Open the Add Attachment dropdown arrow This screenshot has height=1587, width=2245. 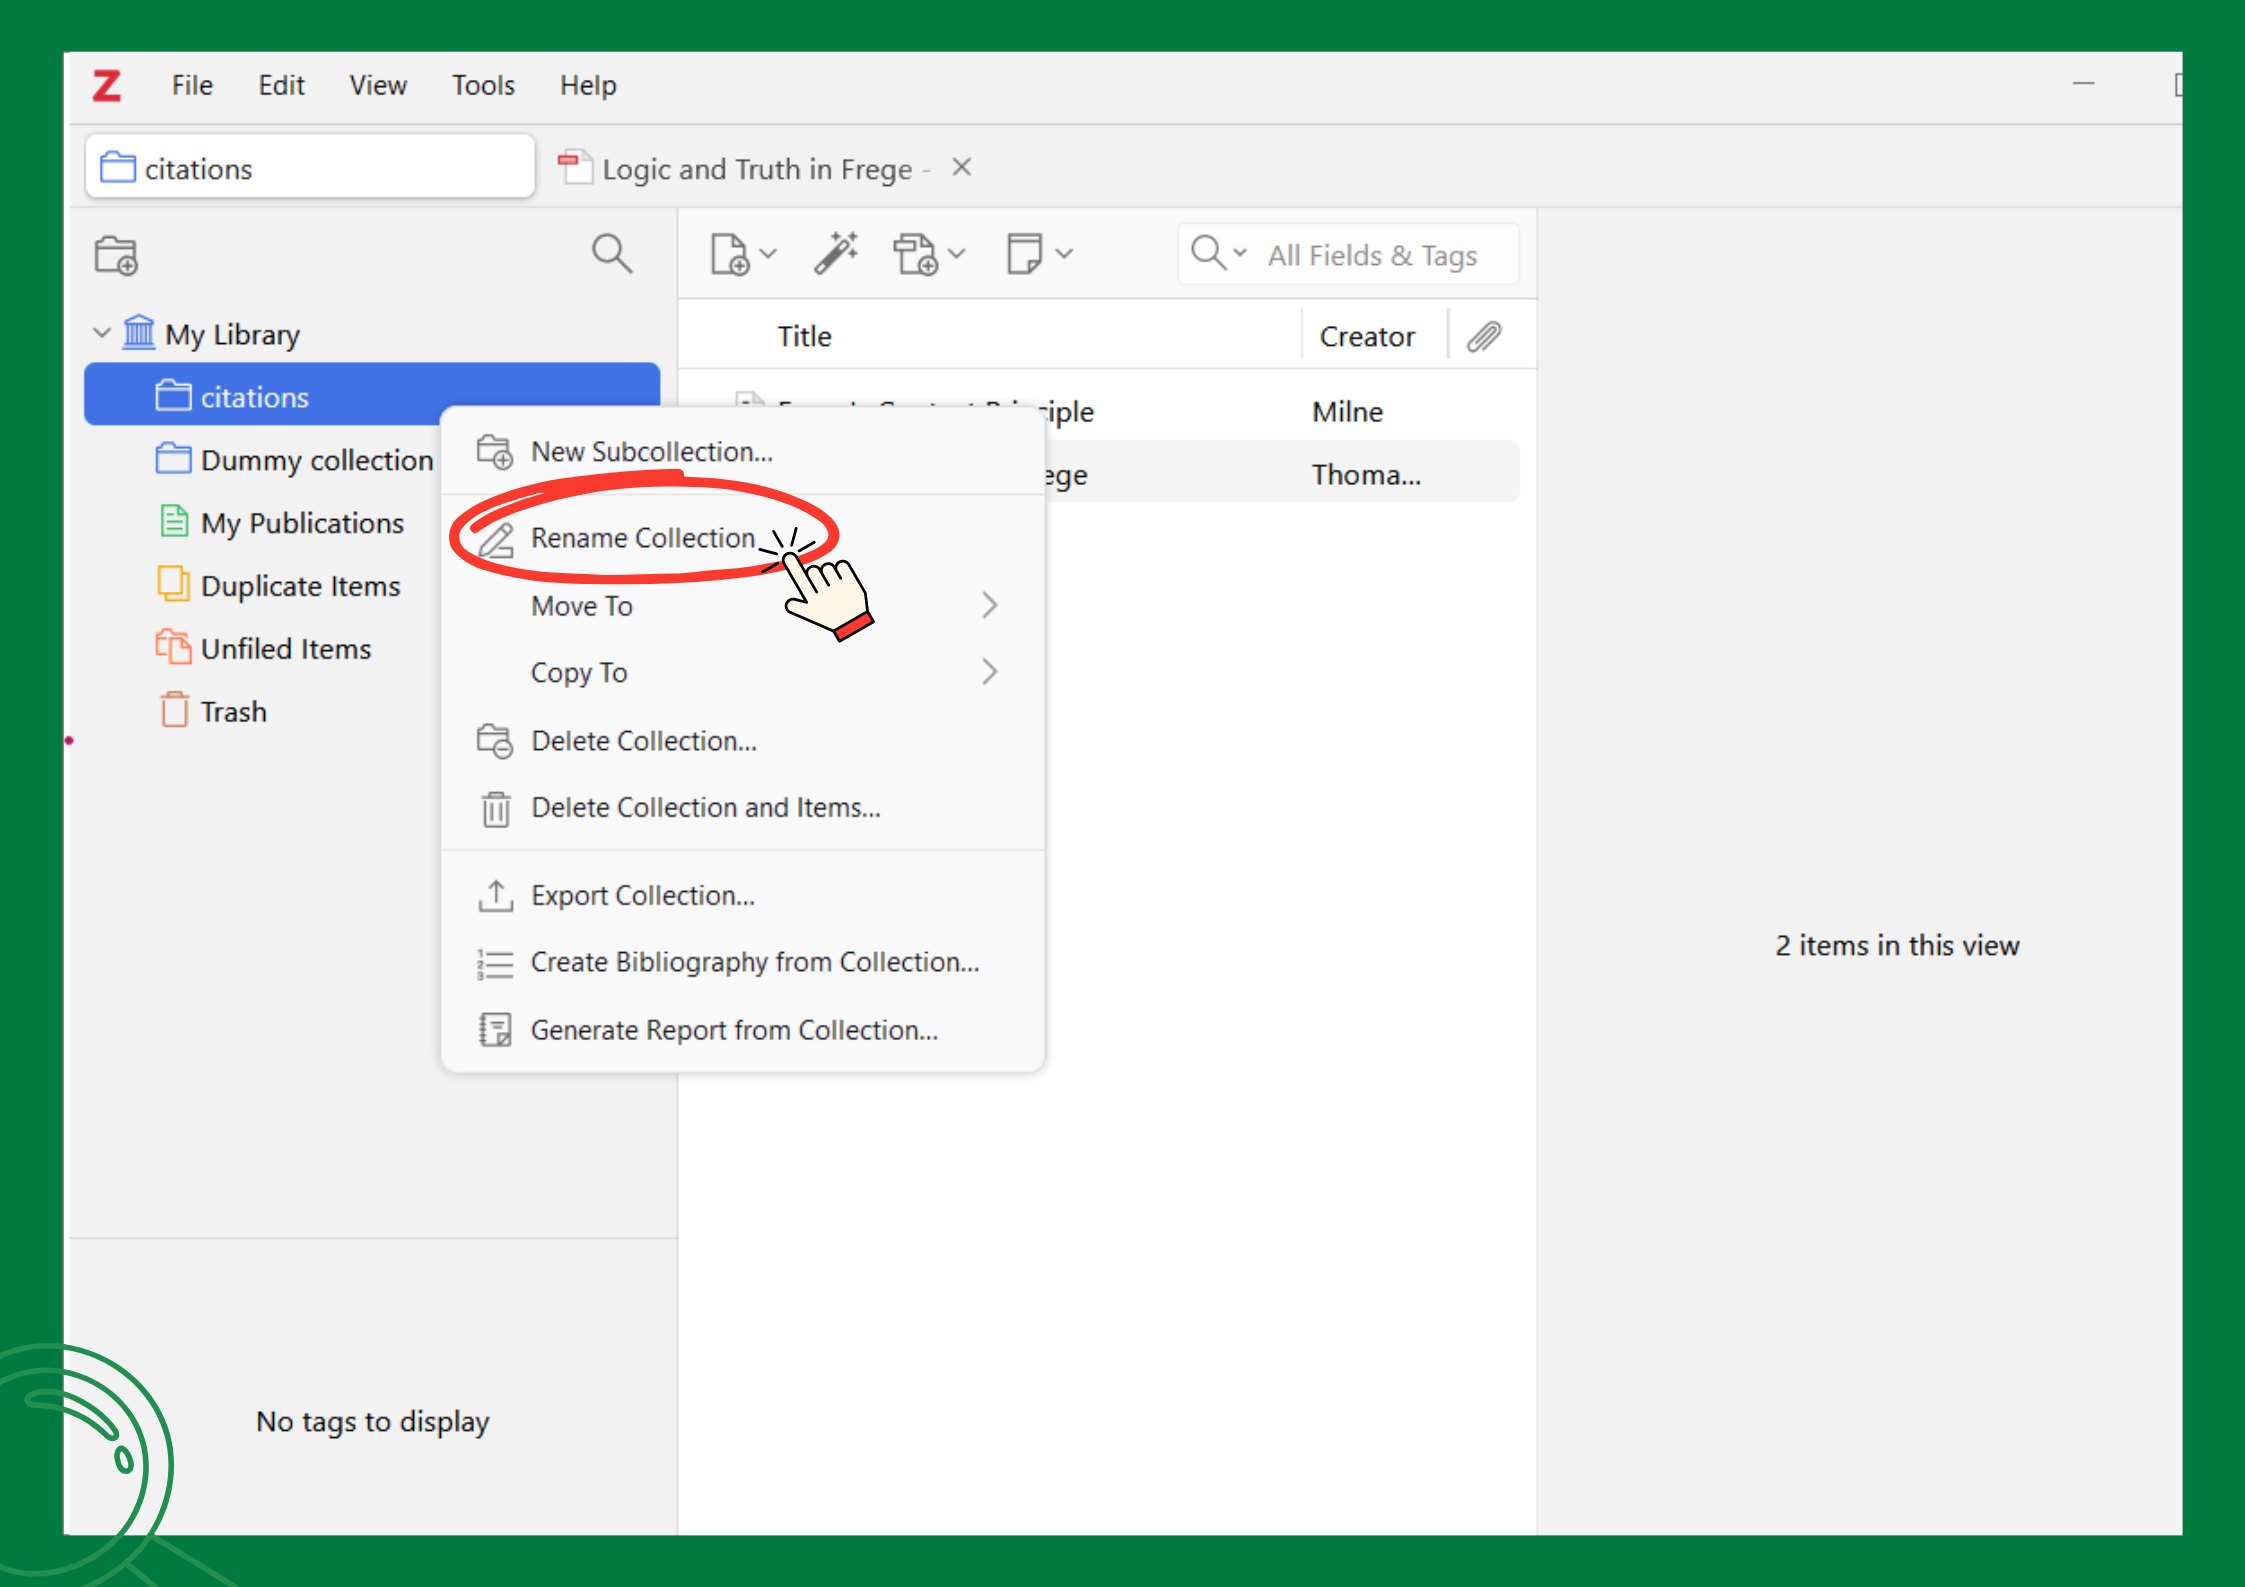click(x=957, y=254)
